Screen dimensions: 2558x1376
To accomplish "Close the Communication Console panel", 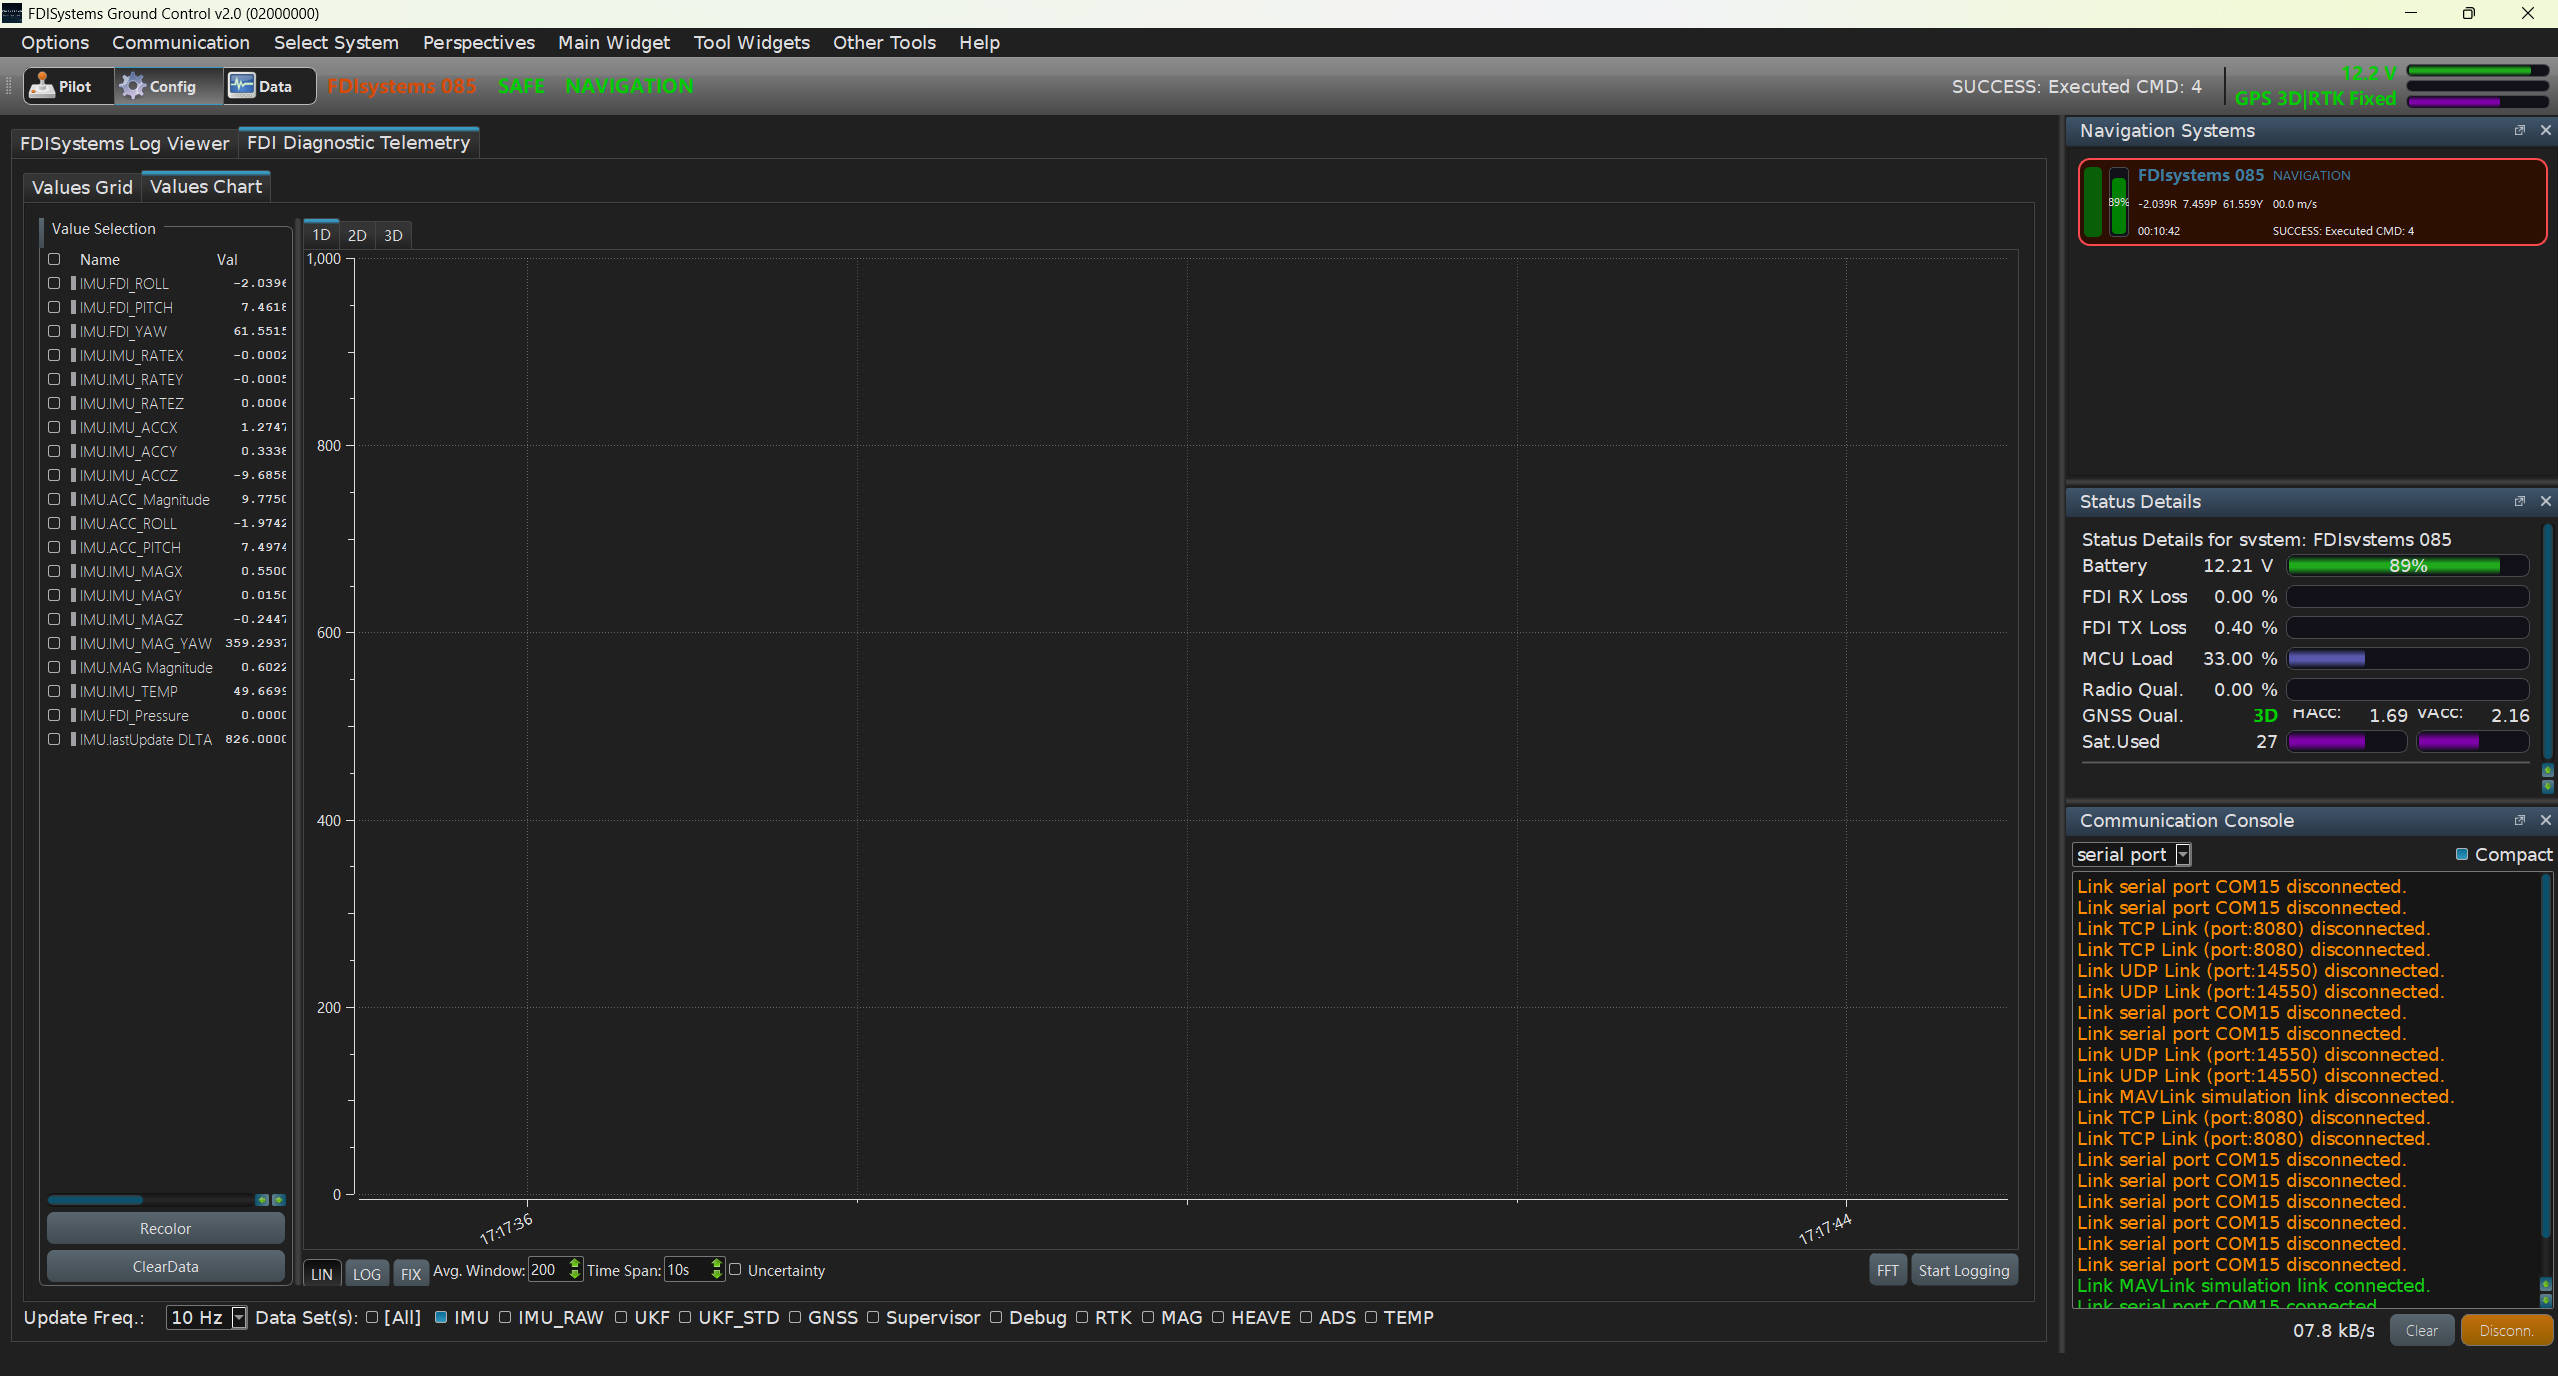I will coord(2546,821).
